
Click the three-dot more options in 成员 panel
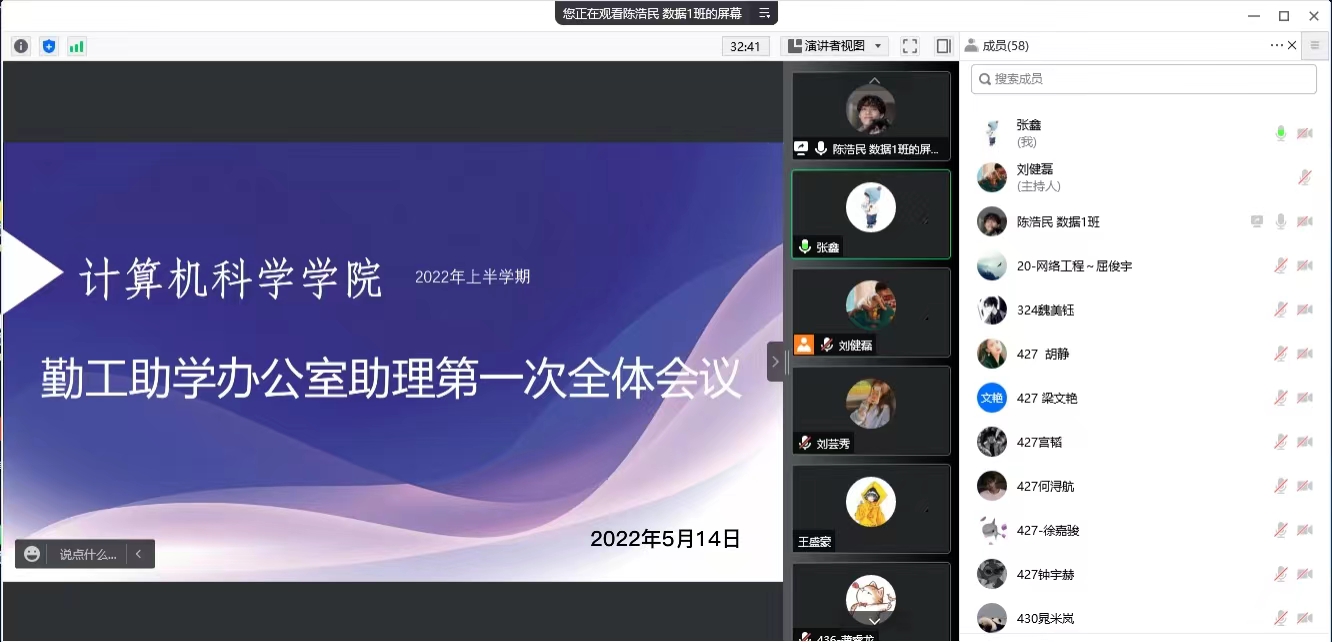pos(1276,46)
